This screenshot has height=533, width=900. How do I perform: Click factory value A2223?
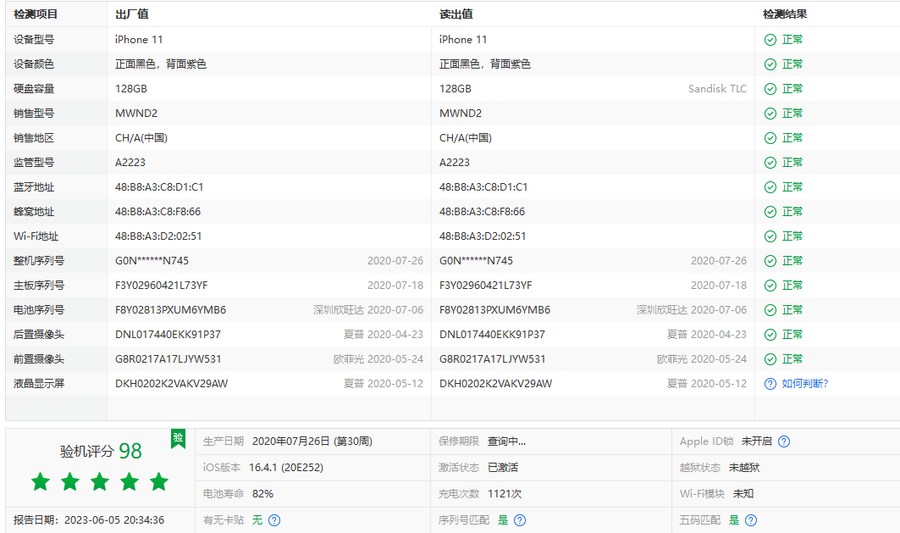coord(130,163)
